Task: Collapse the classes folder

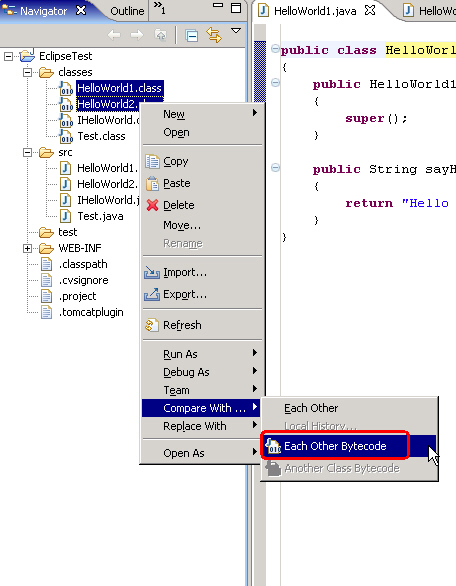Action: [x=27, y=72]
